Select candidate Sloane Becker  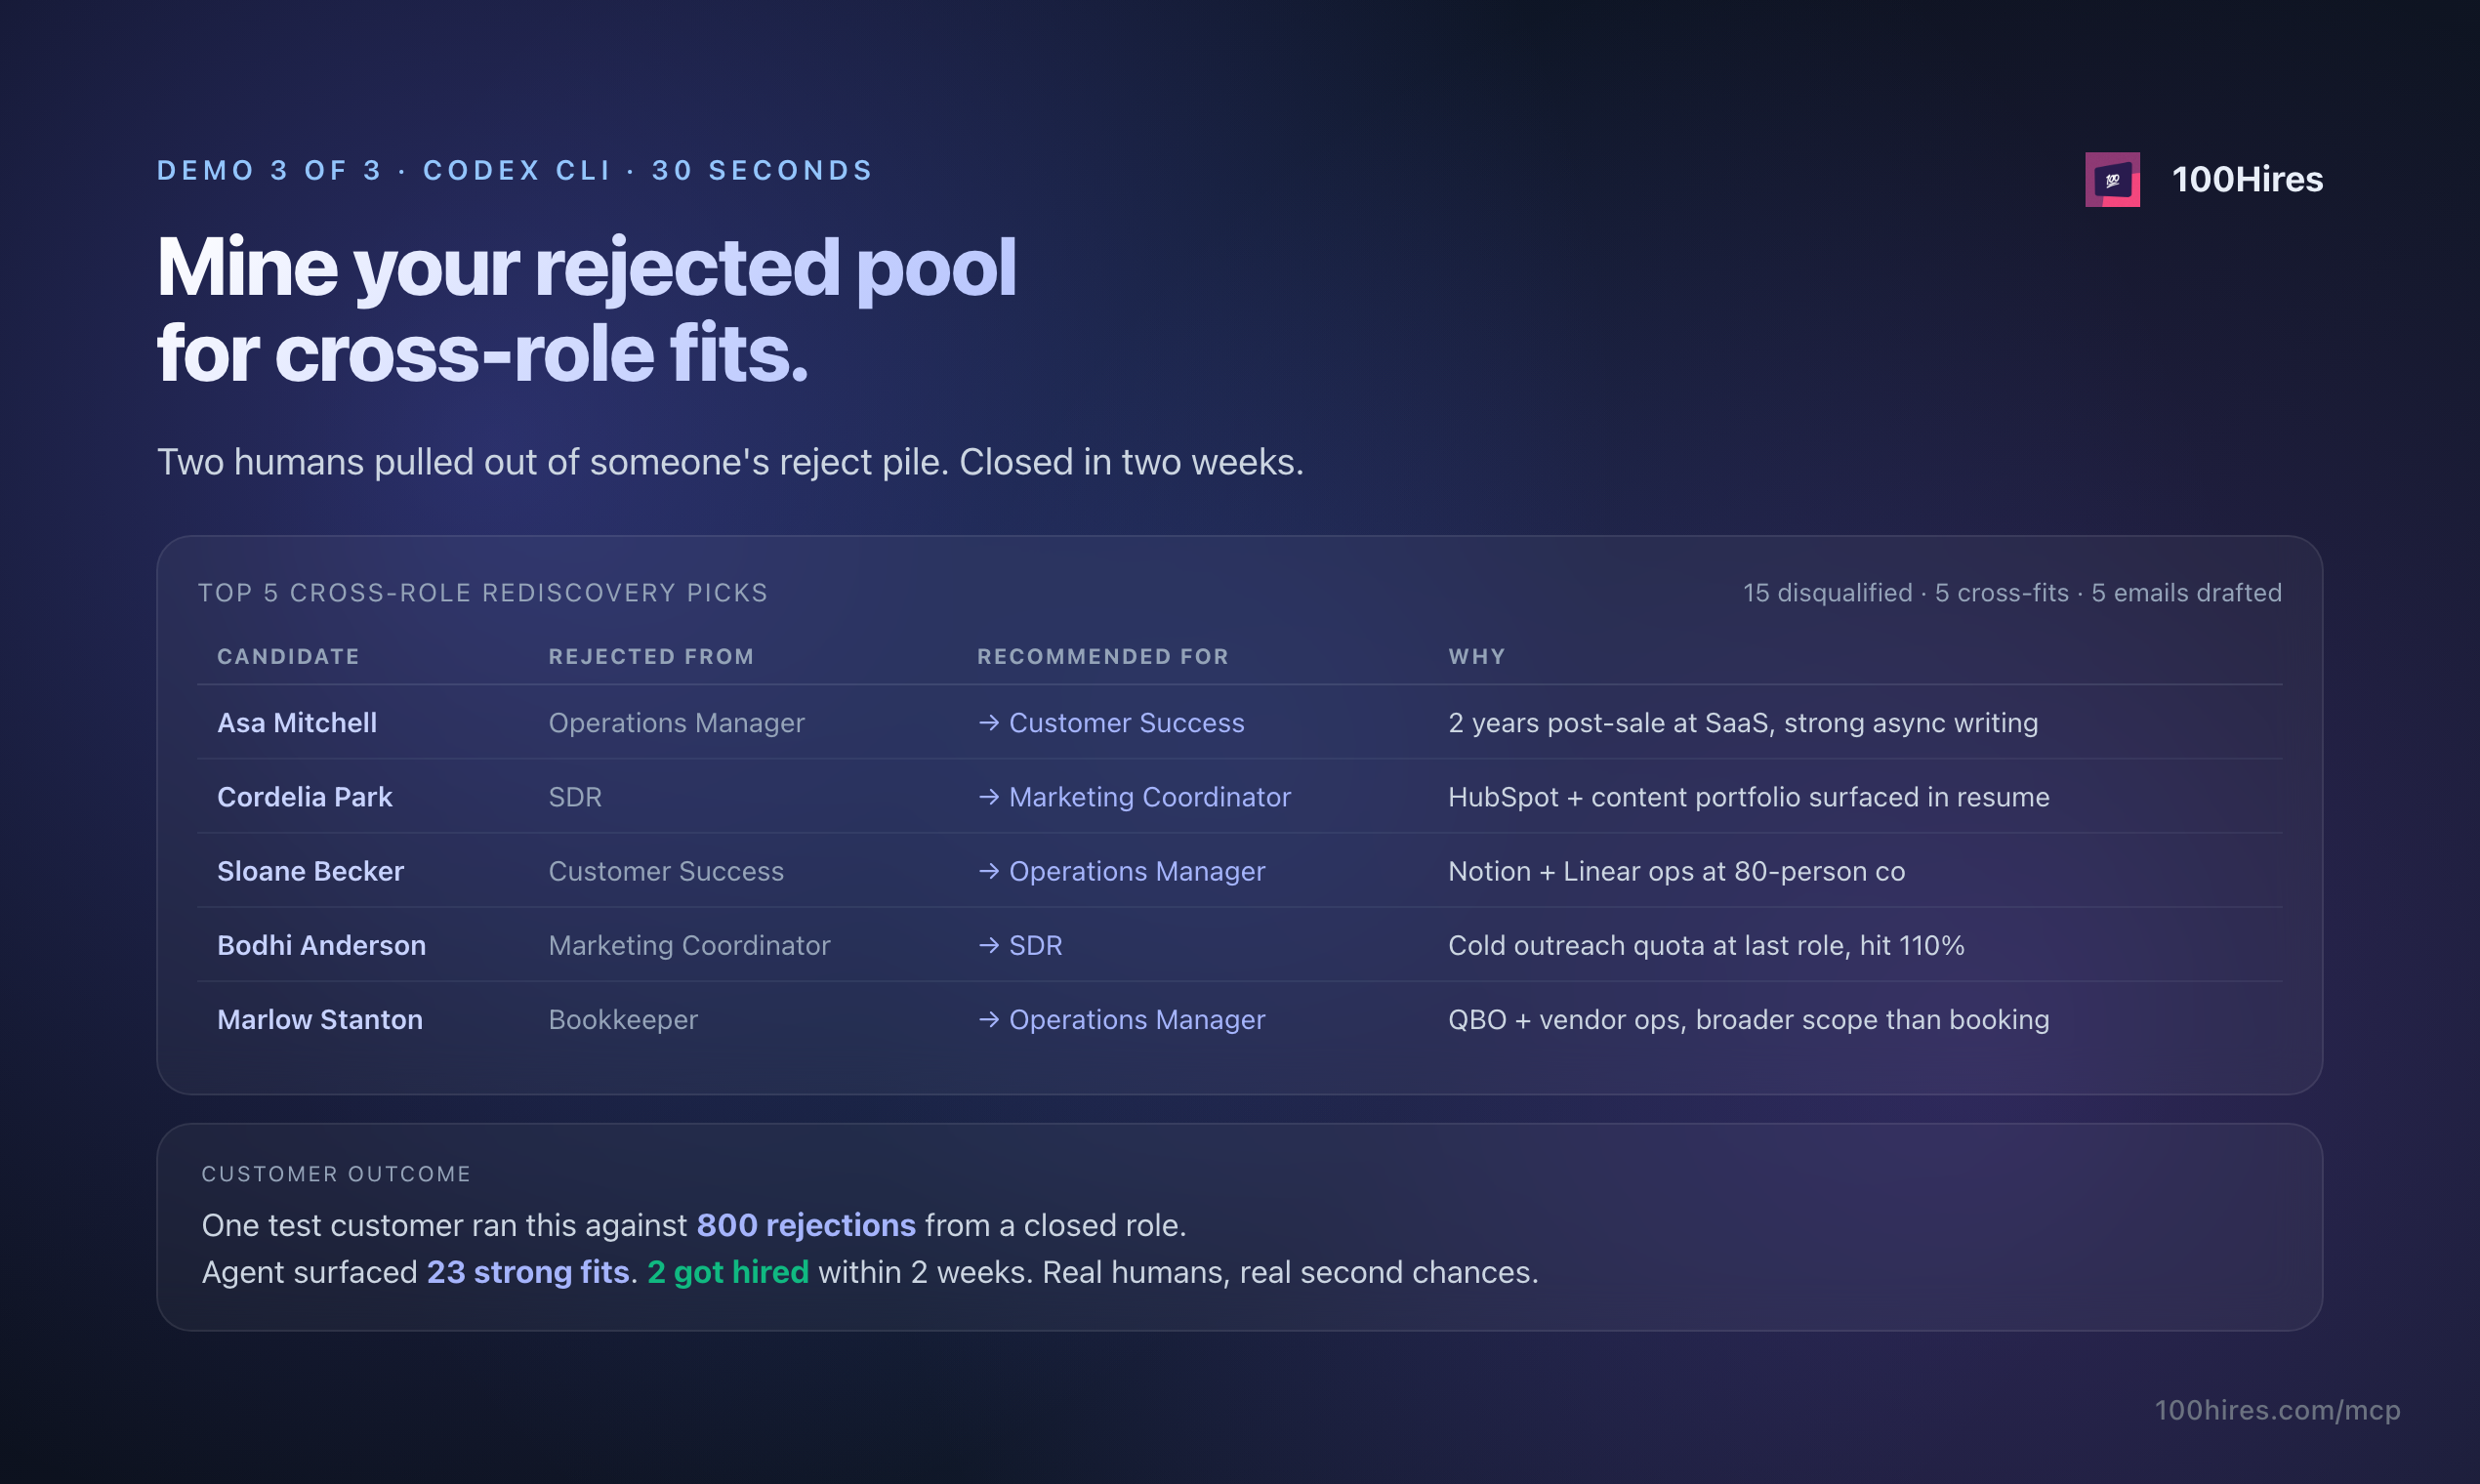[x=311, y=871]
